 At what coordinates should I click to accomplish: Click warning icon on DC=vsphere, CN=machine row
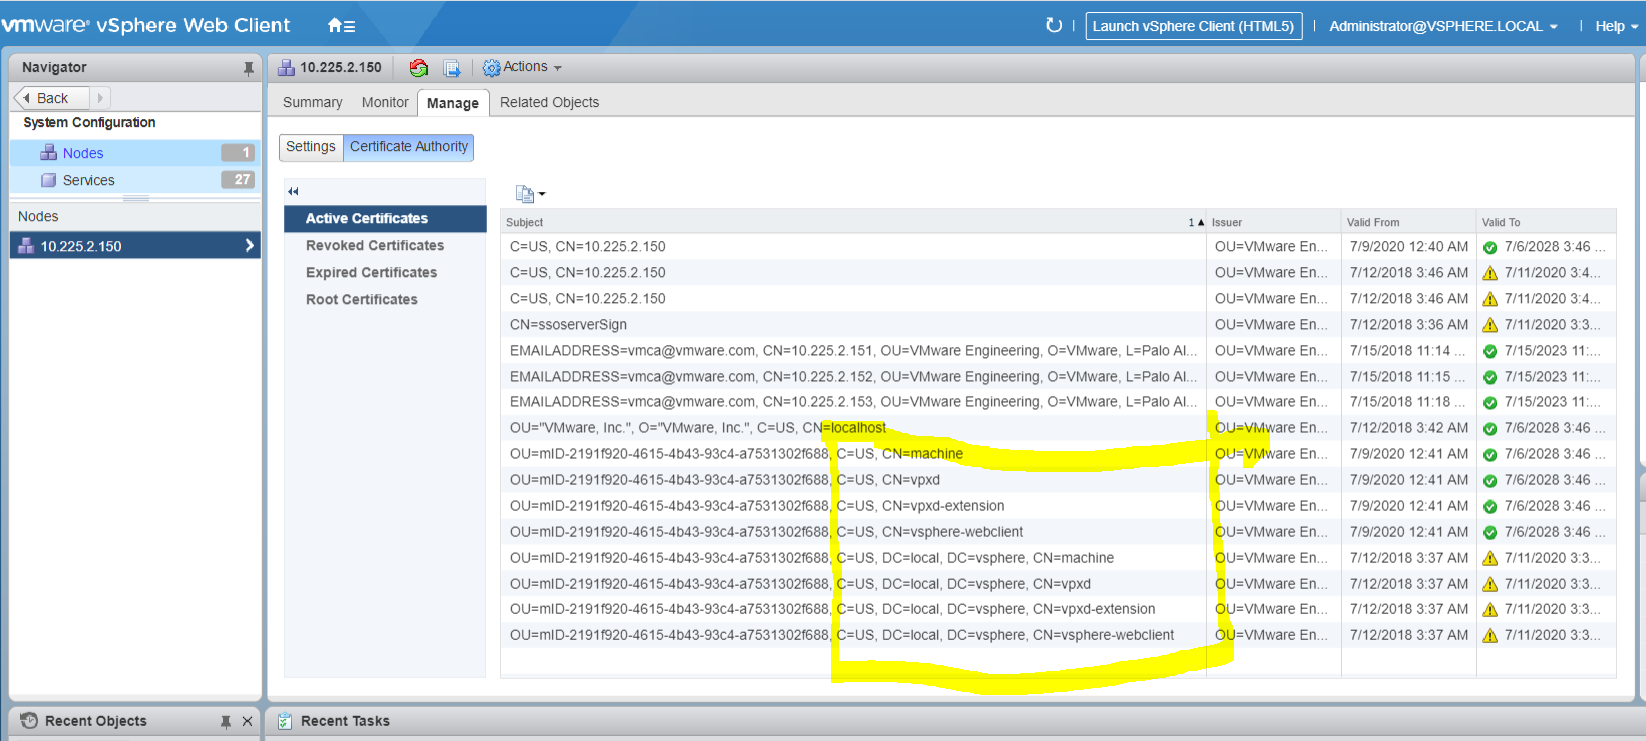click(x=1490, y=558)
